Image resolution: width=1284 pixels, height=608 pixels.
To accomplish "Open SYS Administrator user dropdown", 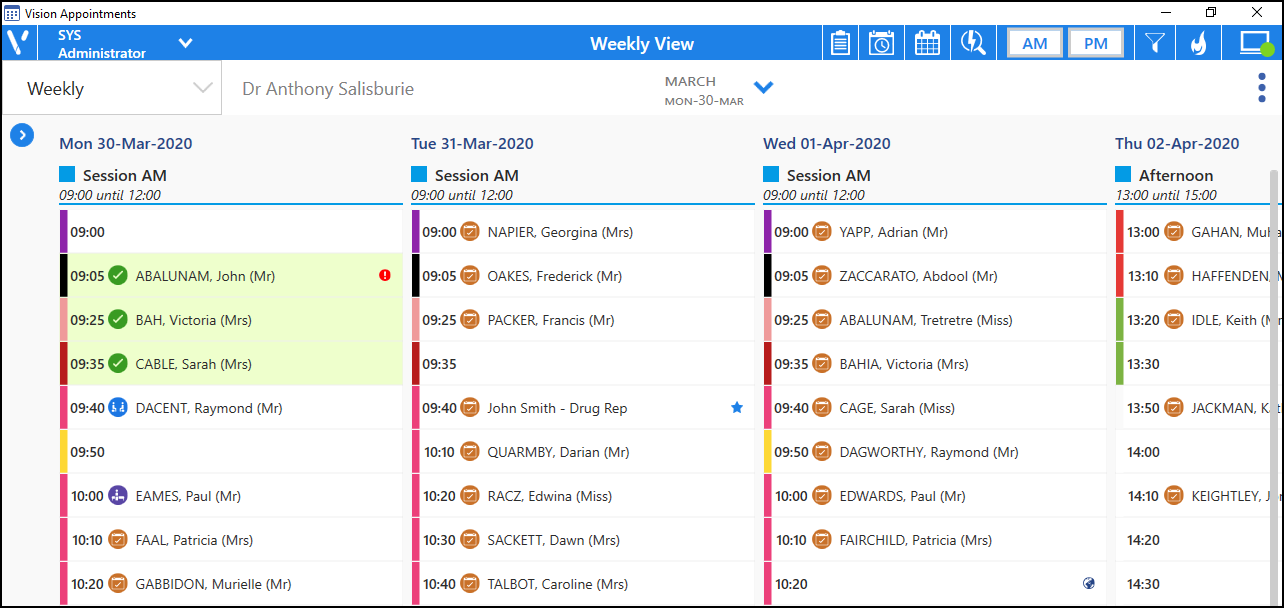I will coord(185,43).
